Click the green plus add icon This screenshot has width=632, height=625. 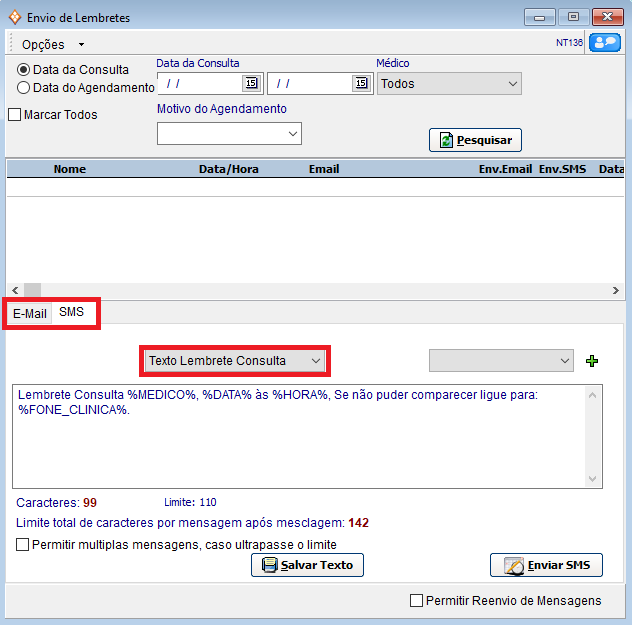click(x=592, y=361)
